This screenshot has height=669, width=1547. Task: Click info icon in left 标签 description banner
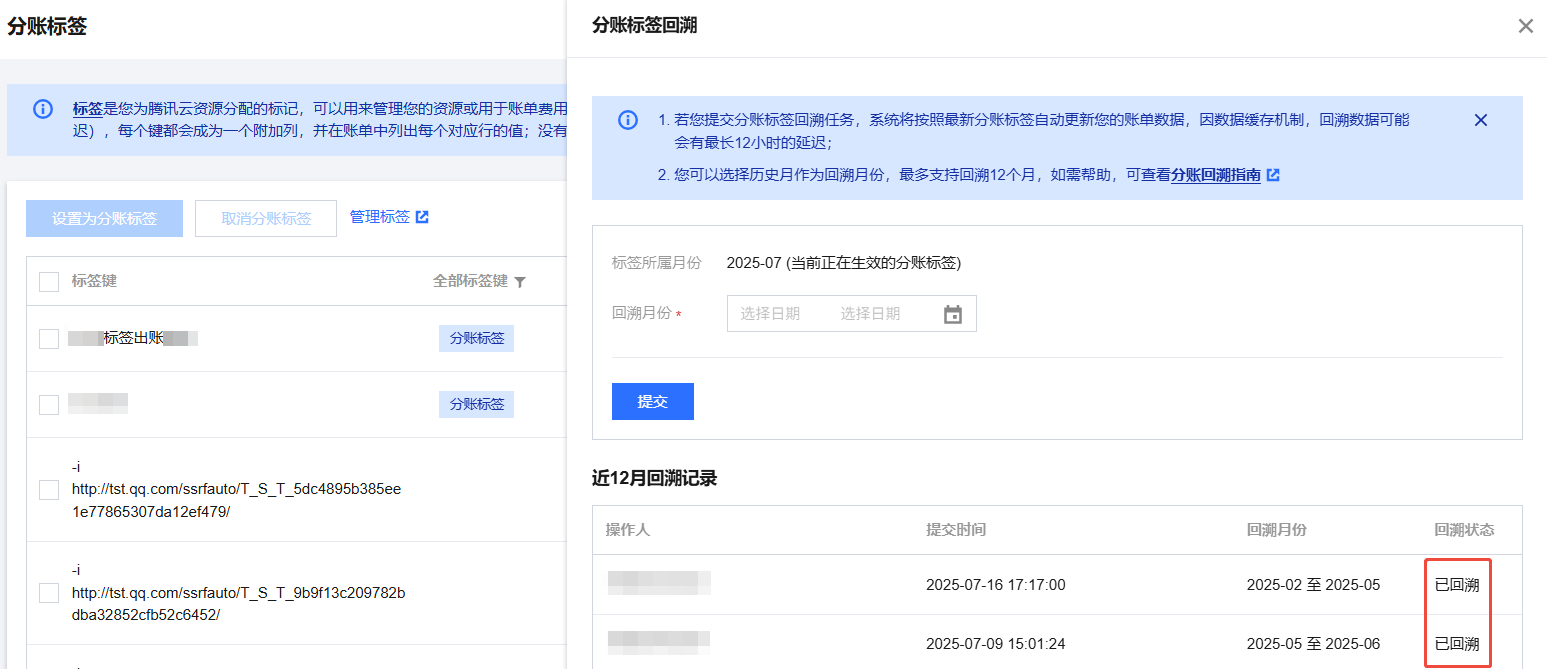tap(43, 109)
